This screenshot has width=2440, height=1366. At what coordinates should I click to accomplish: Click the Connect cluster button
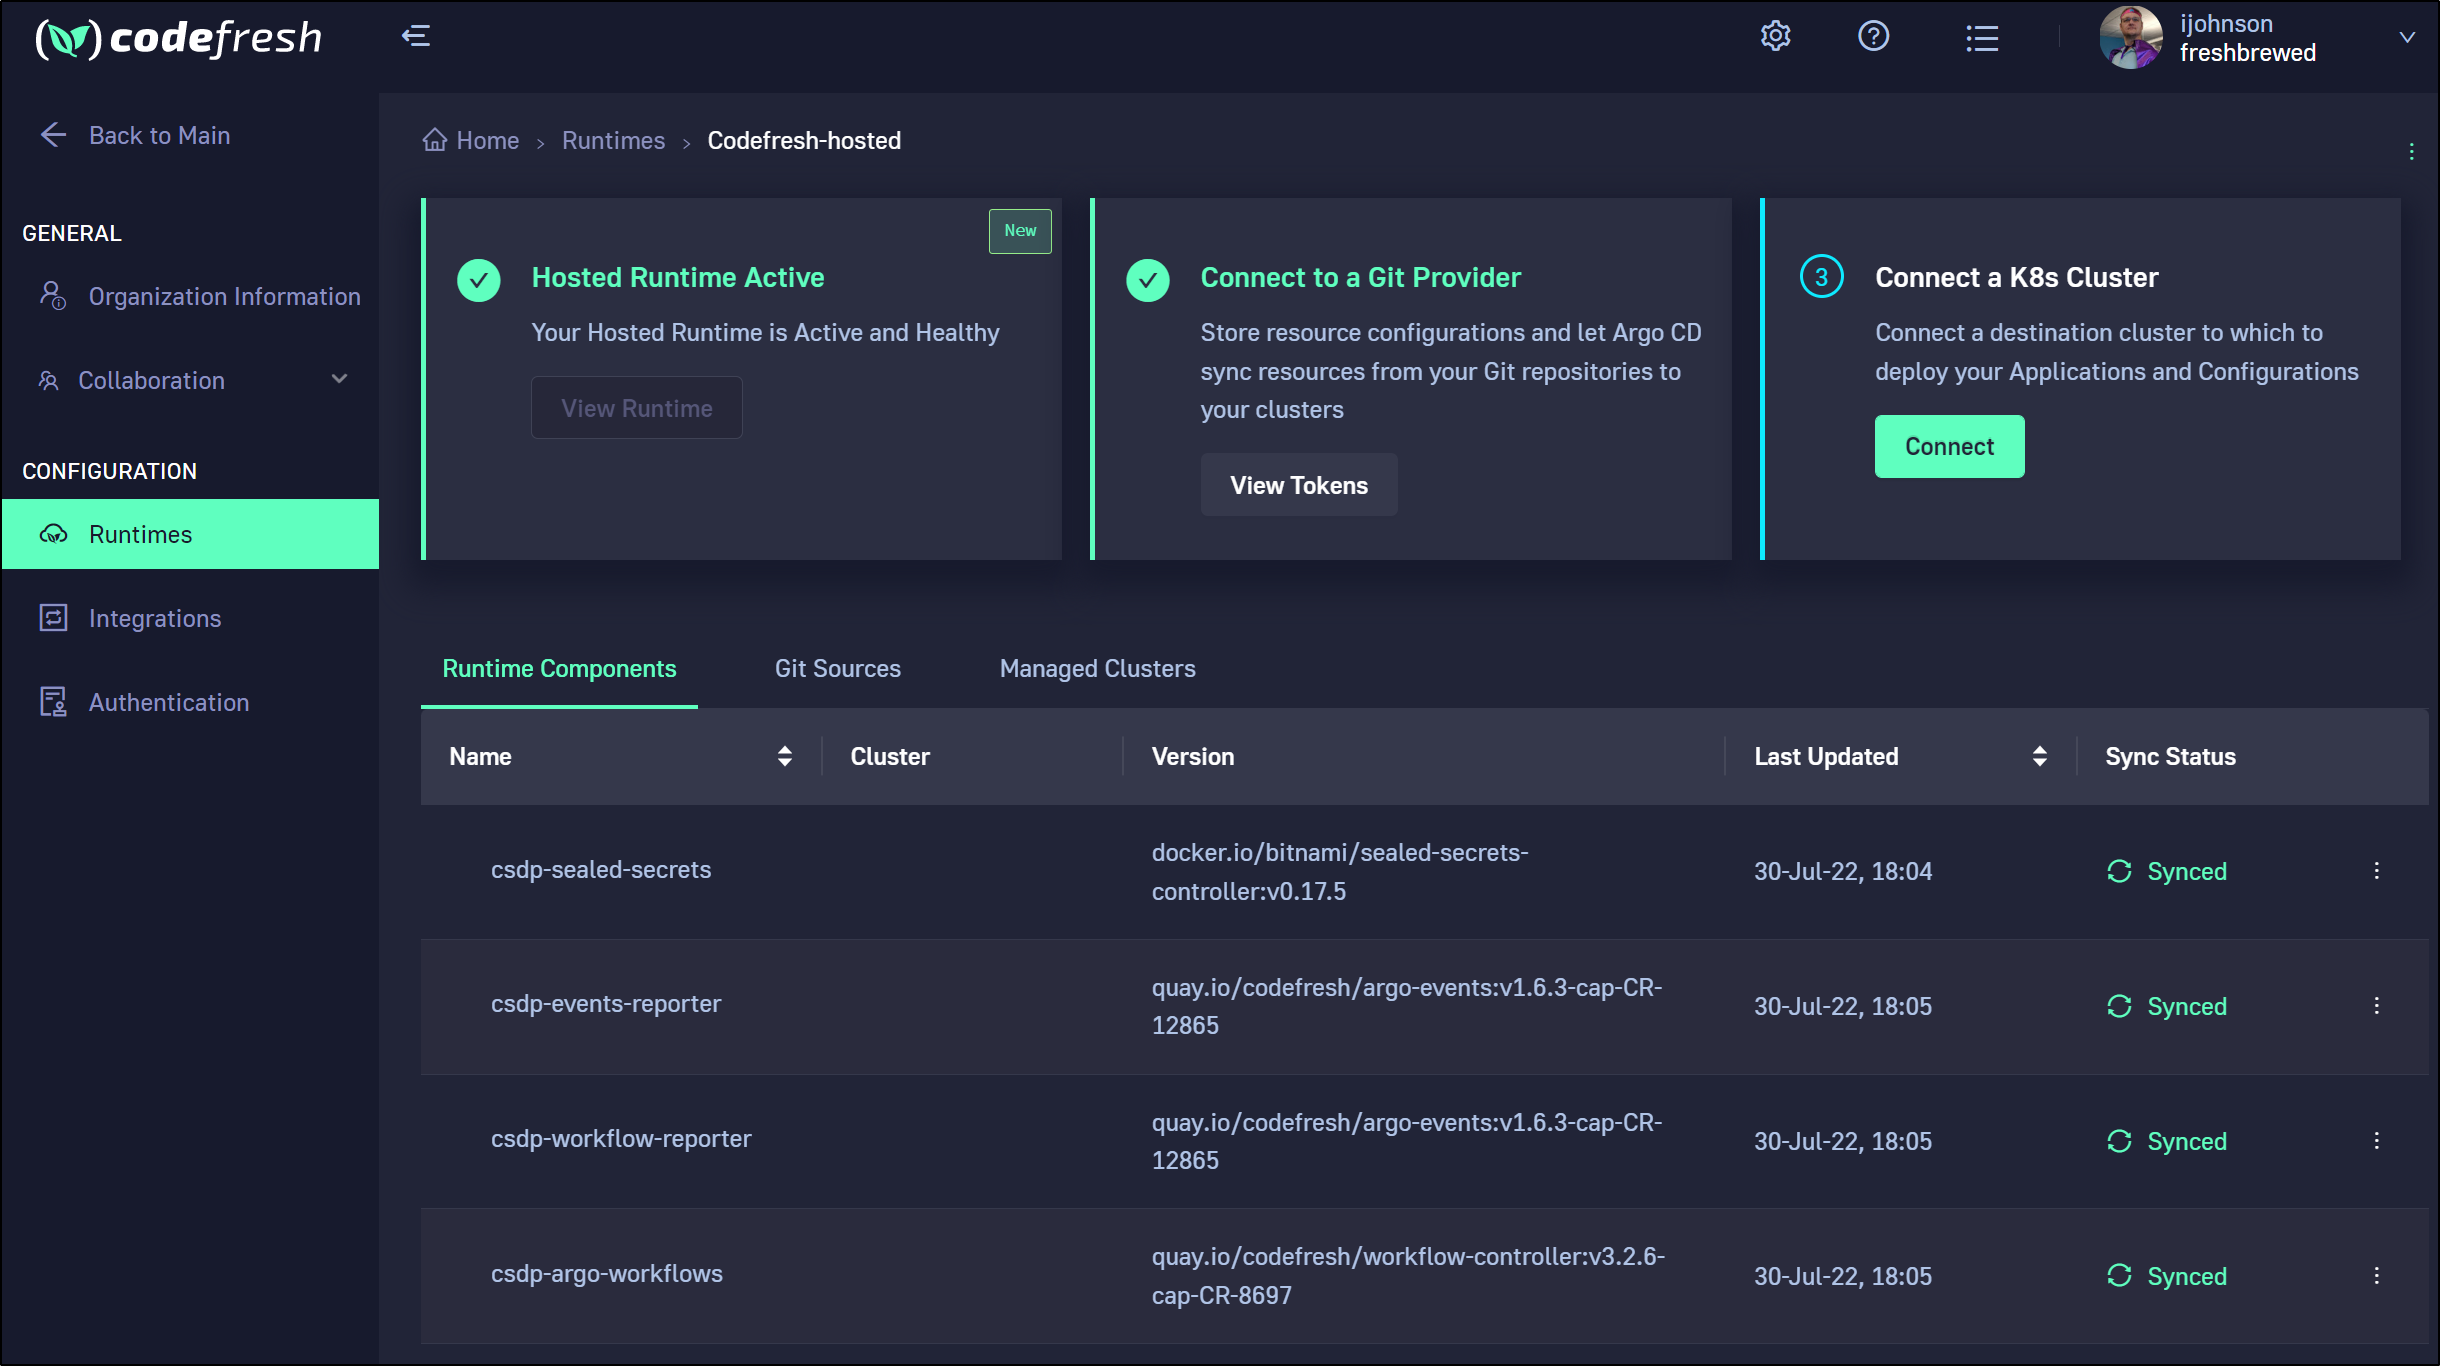tap(1949, 446)
